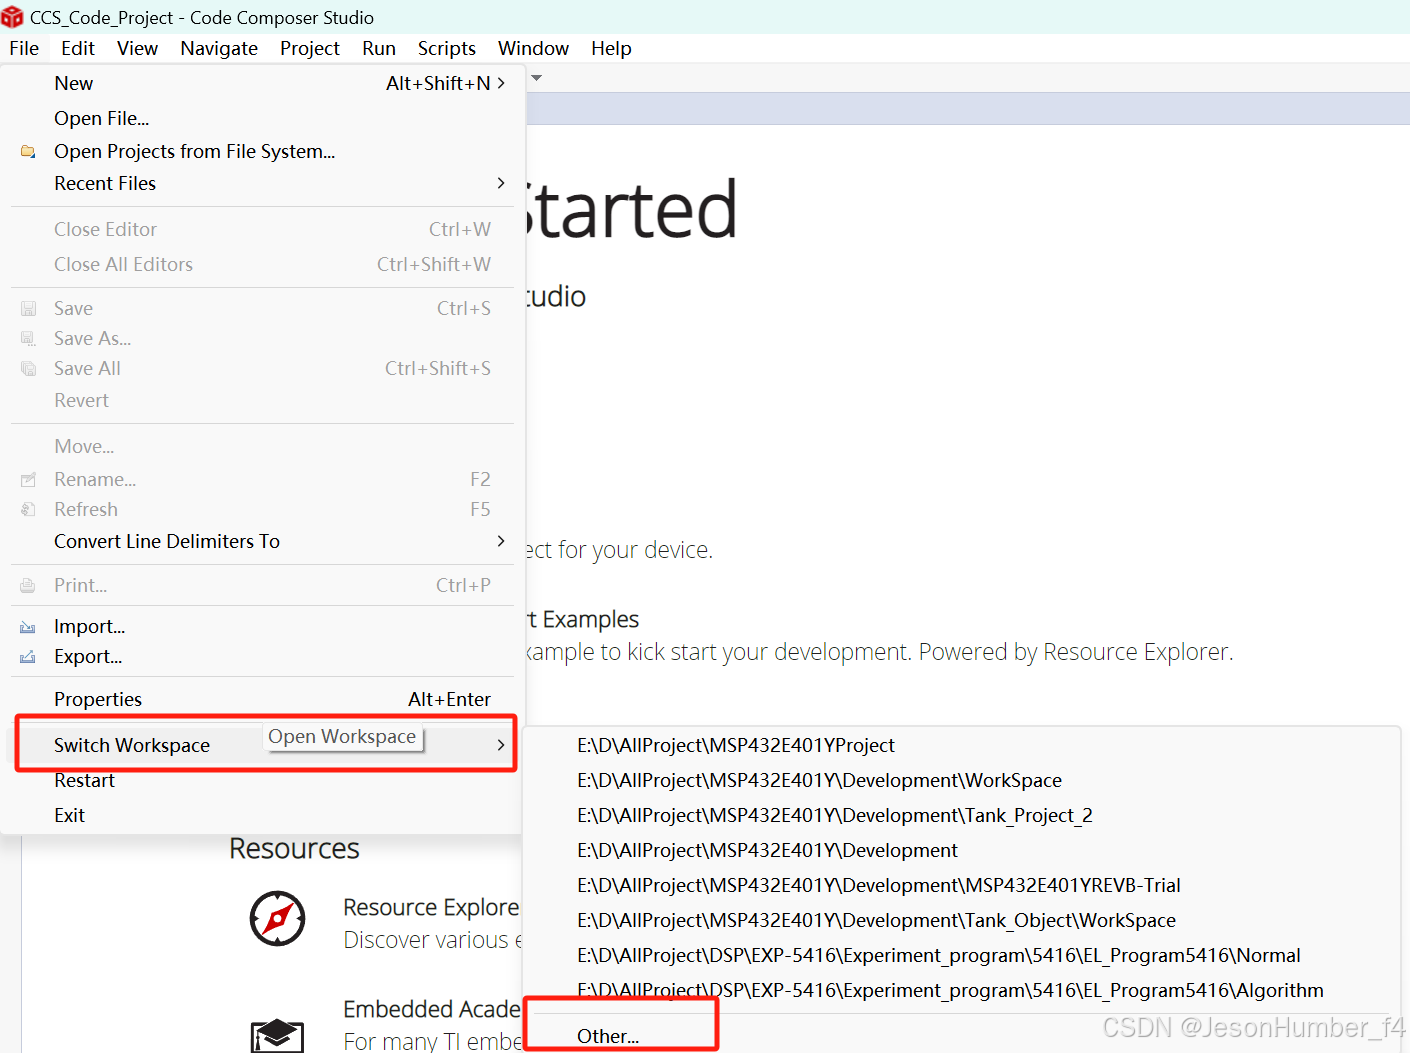Image resolution: width=1410 pixels, height=1053 pixels.
Task: Open the Run menu
Action: 378,48
